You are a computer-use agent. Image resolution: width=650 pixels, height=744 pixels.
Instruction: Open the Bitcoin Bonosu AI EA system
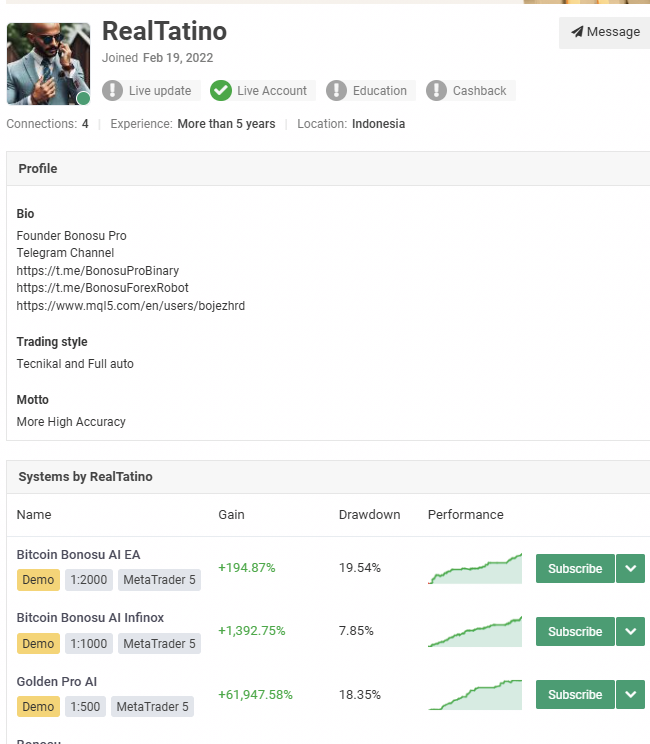coord(78,554)
